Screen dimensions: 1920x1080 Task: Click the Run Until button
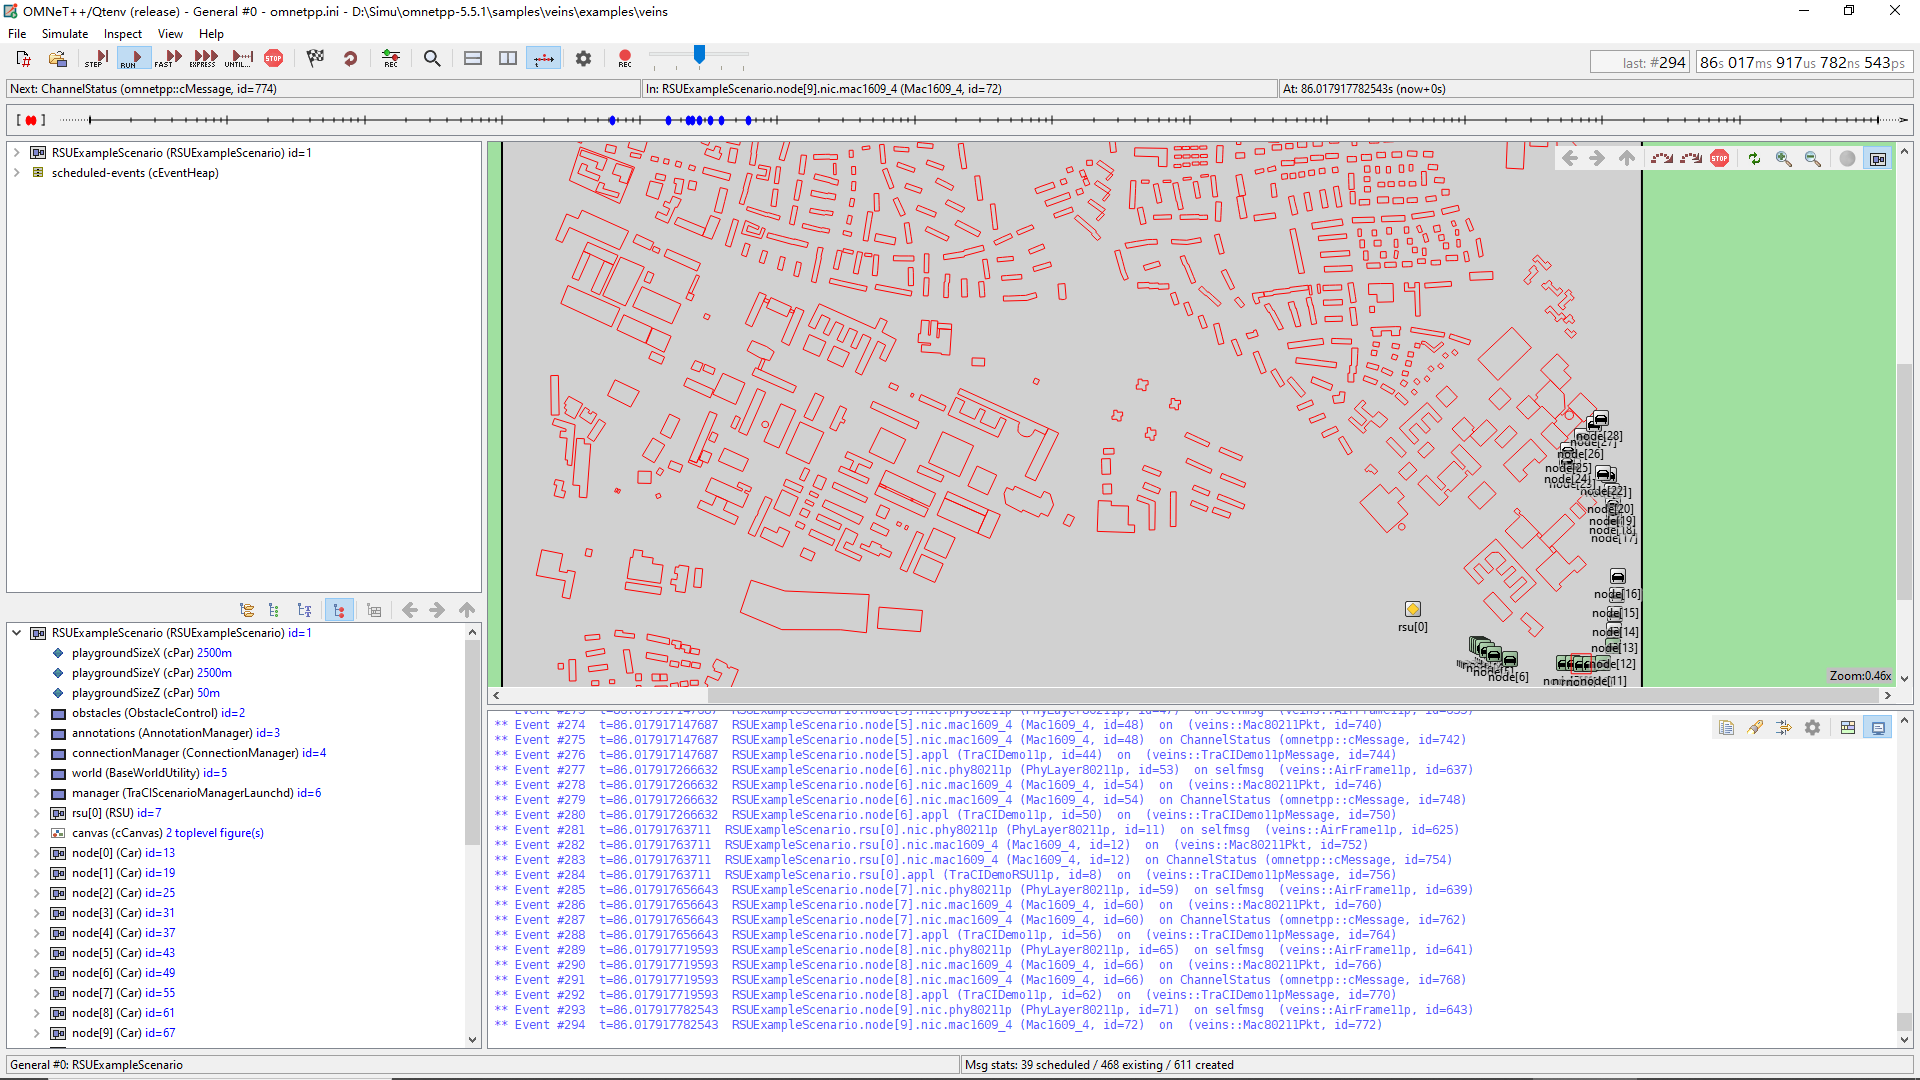coord(240,58)
